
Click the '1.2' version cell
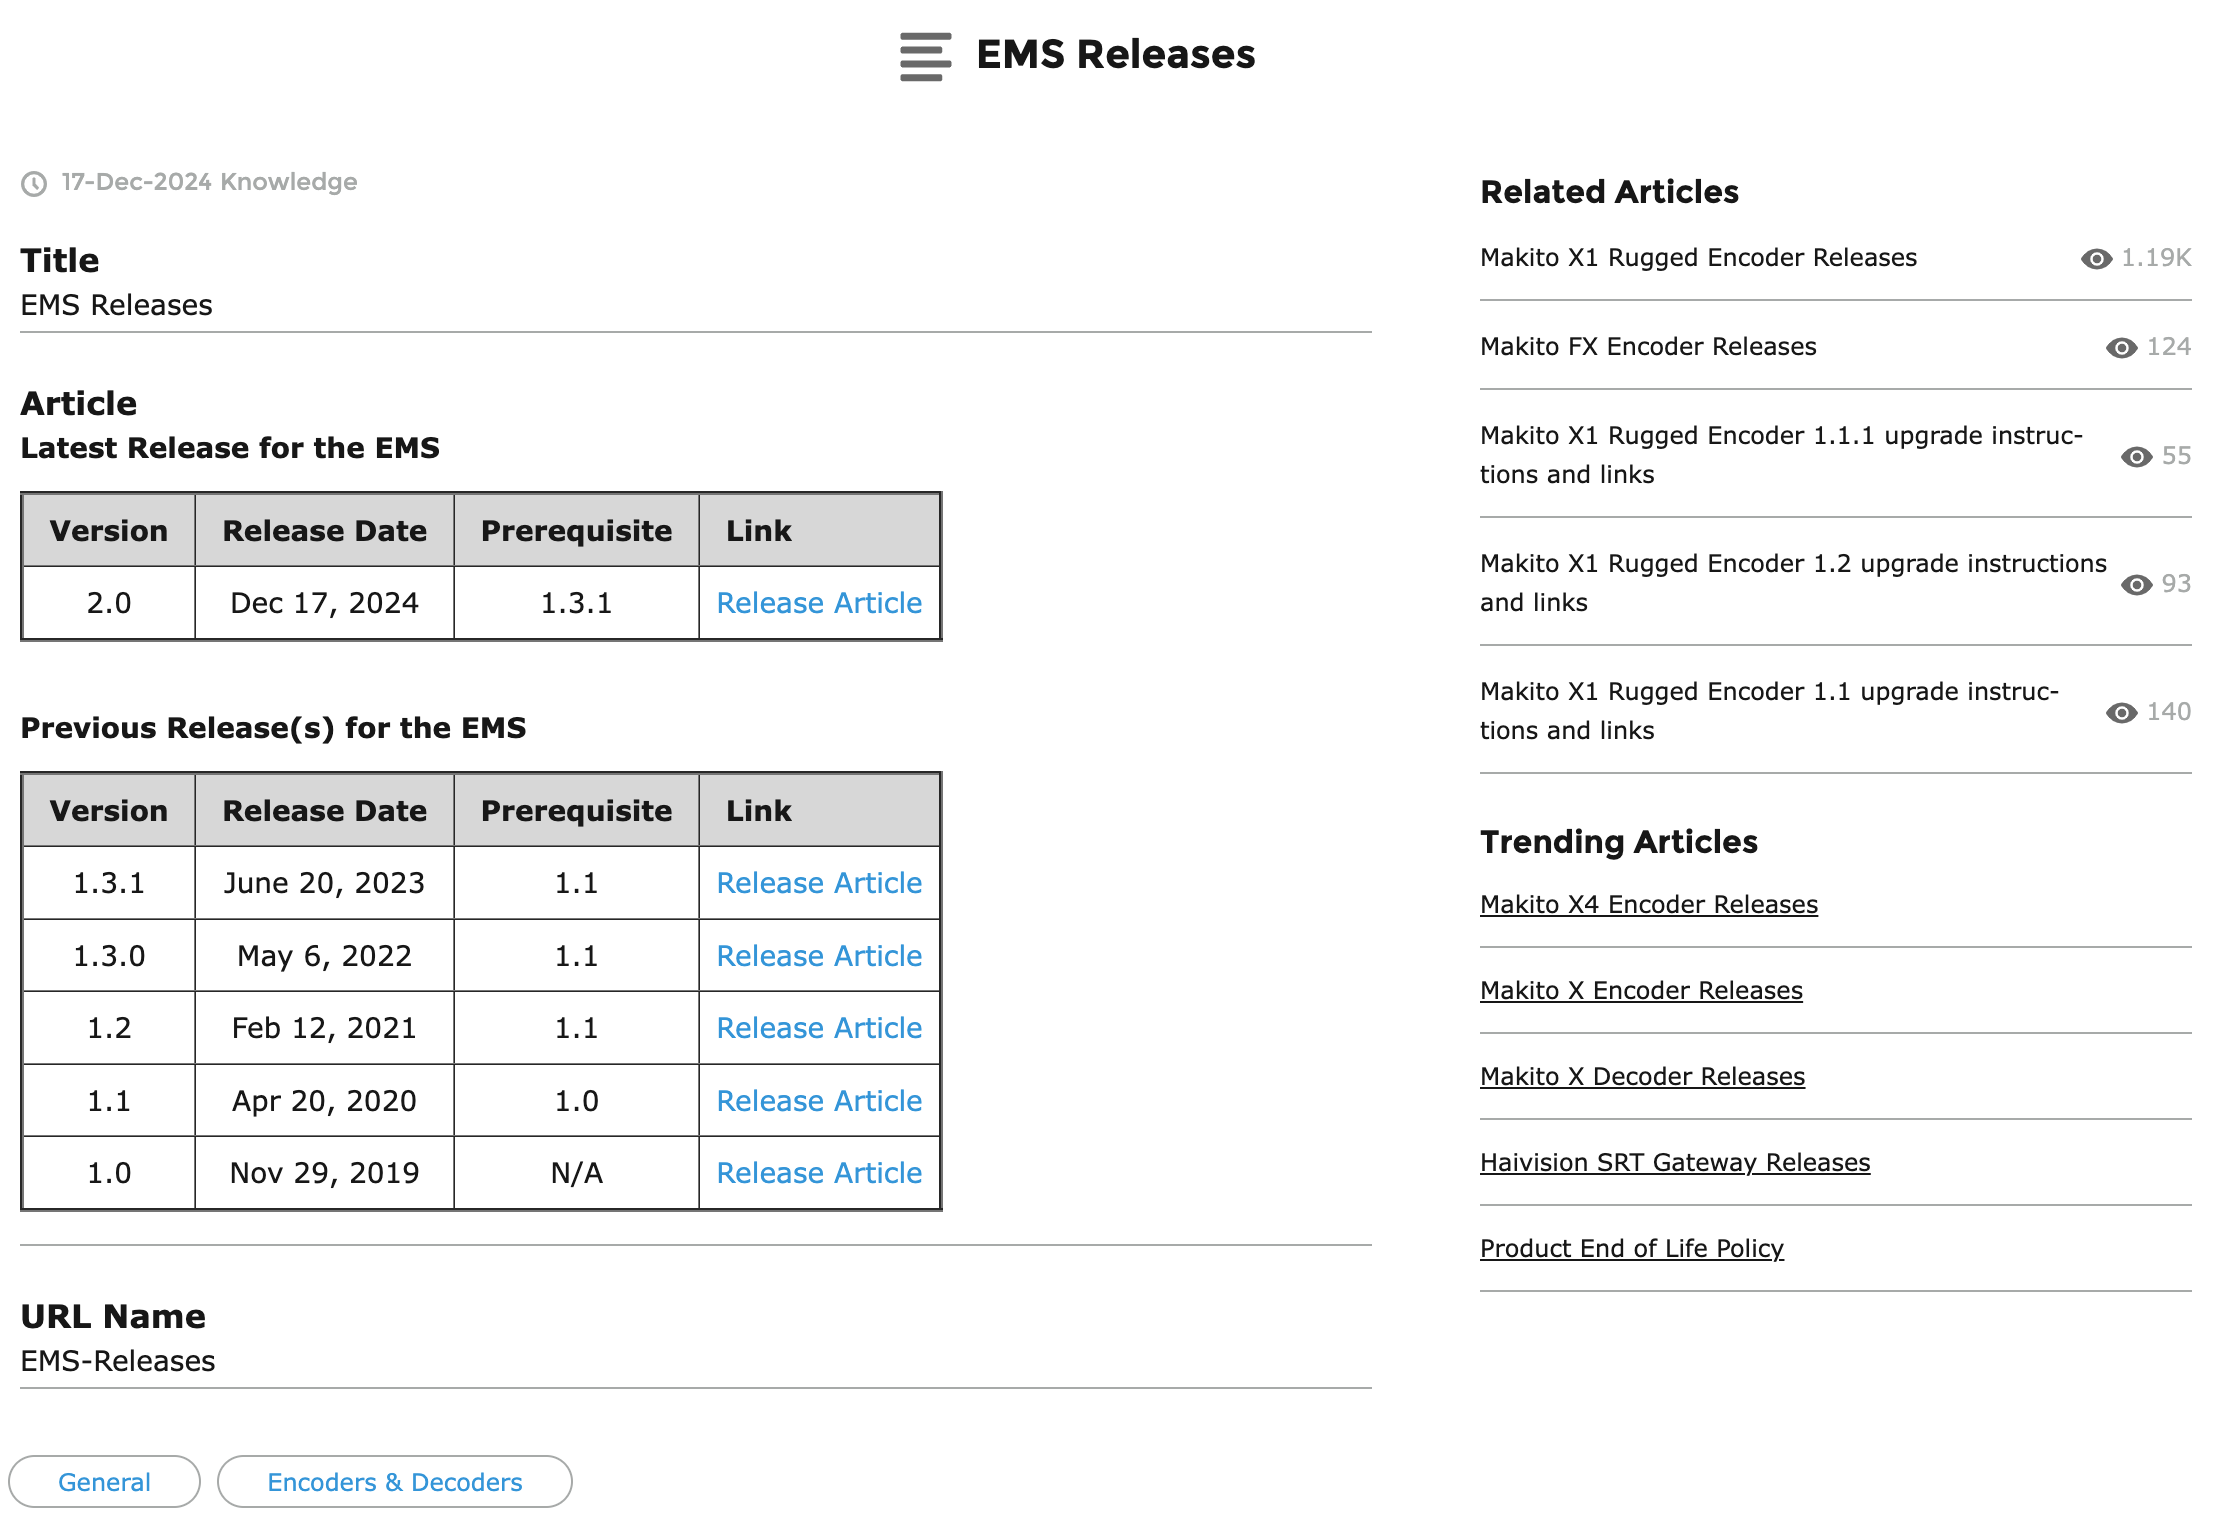pyautogui.click(x=109, y=1028)
